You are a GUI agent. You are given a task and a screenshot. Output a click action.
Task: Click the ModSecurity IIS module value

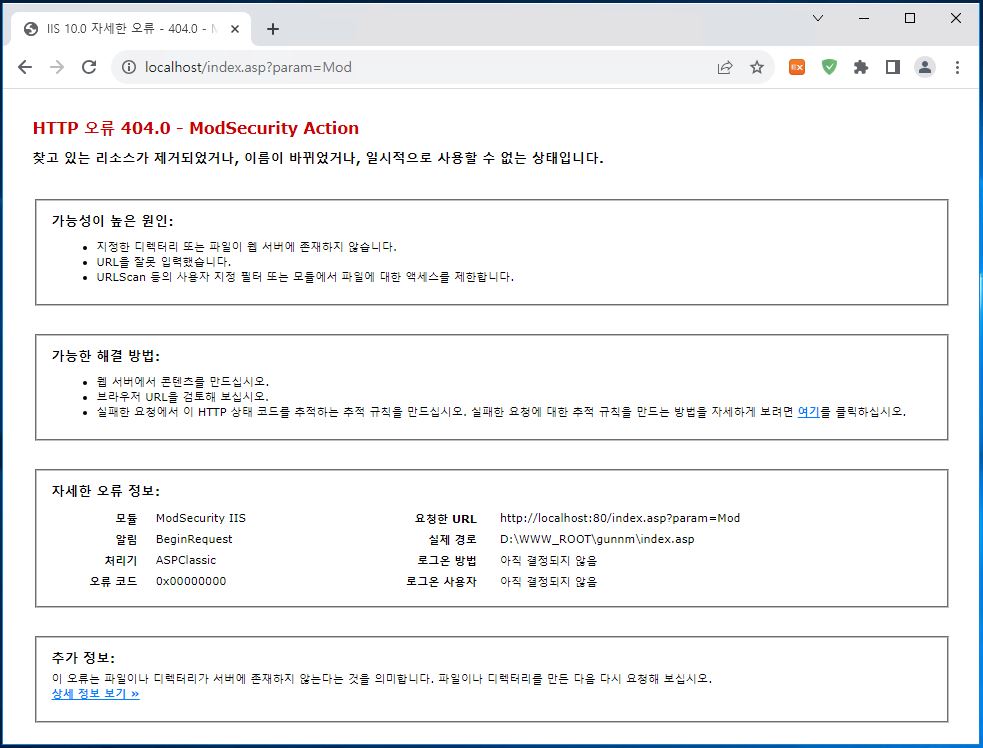(201, 518)
